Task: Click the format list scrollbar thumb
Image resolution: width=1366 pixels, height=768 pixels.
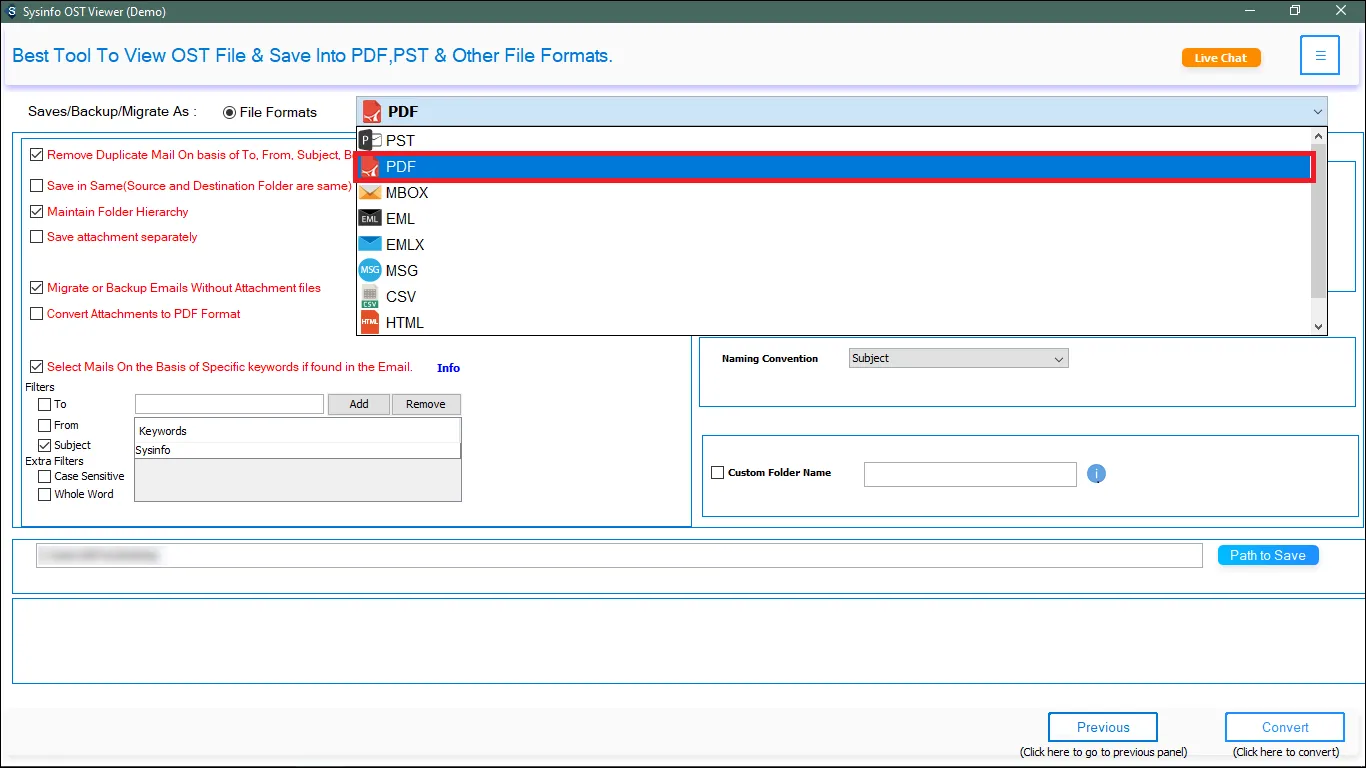Action: [1318, 221]
